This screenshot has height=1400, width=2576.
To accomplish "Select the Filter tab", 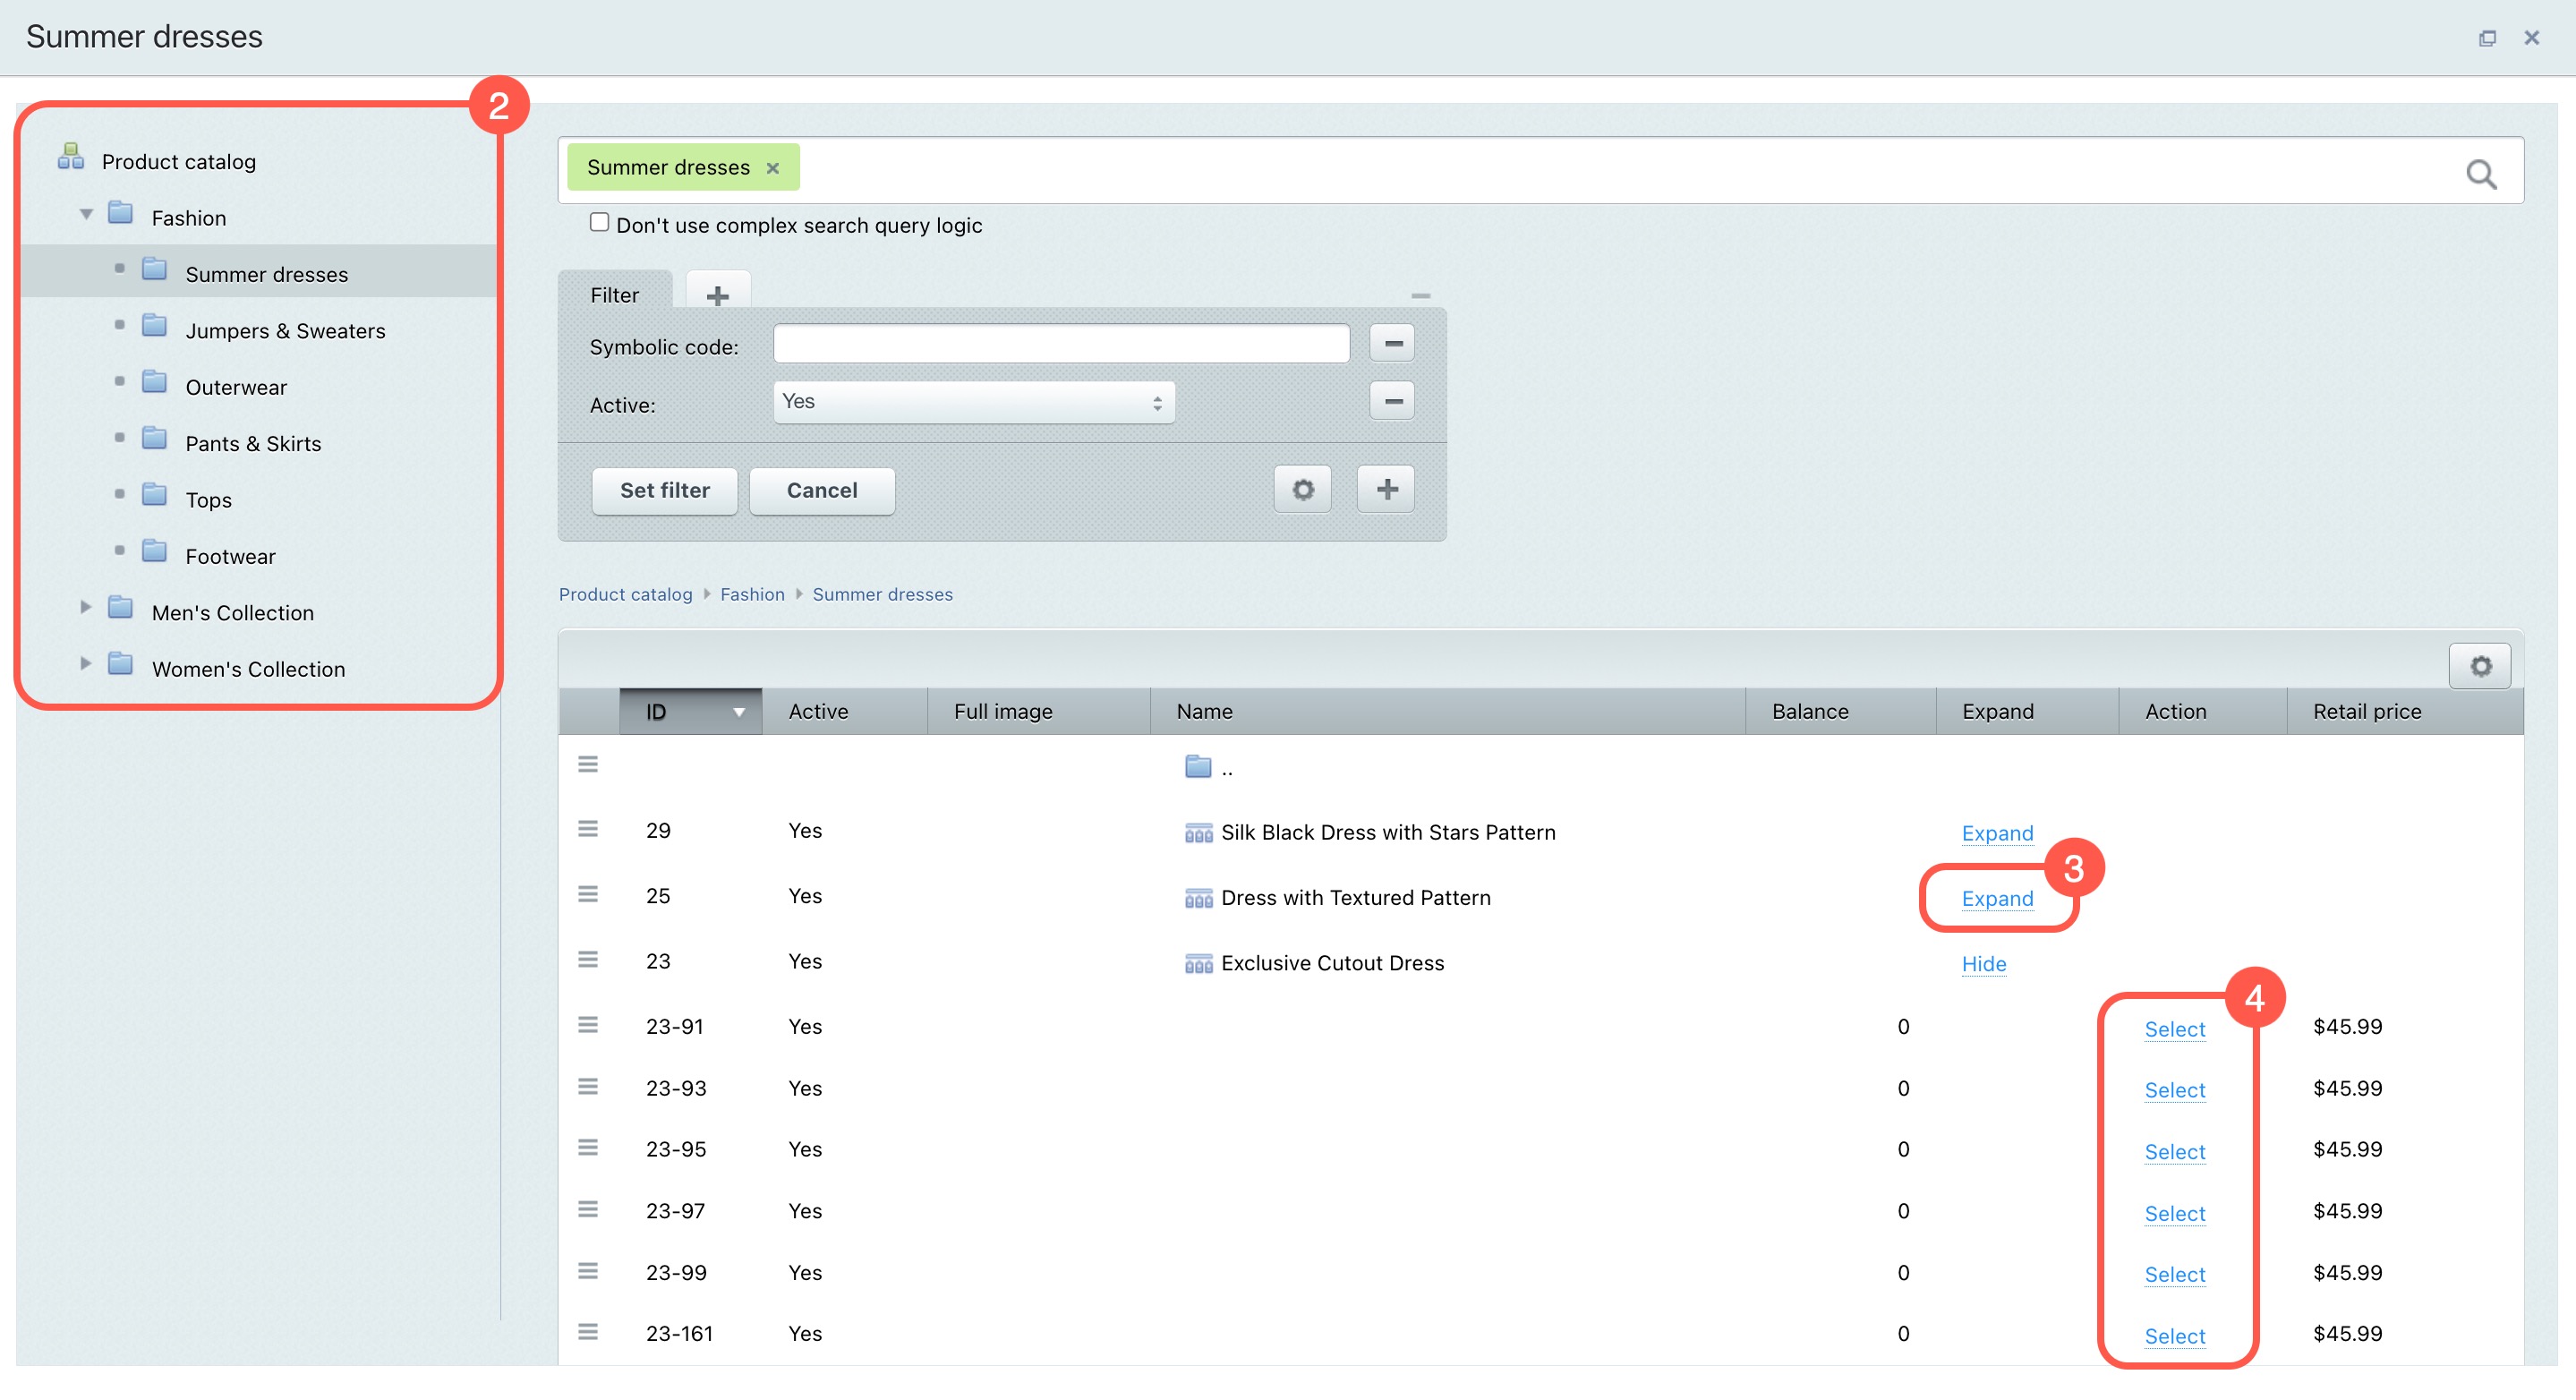I will click(614, 295).
